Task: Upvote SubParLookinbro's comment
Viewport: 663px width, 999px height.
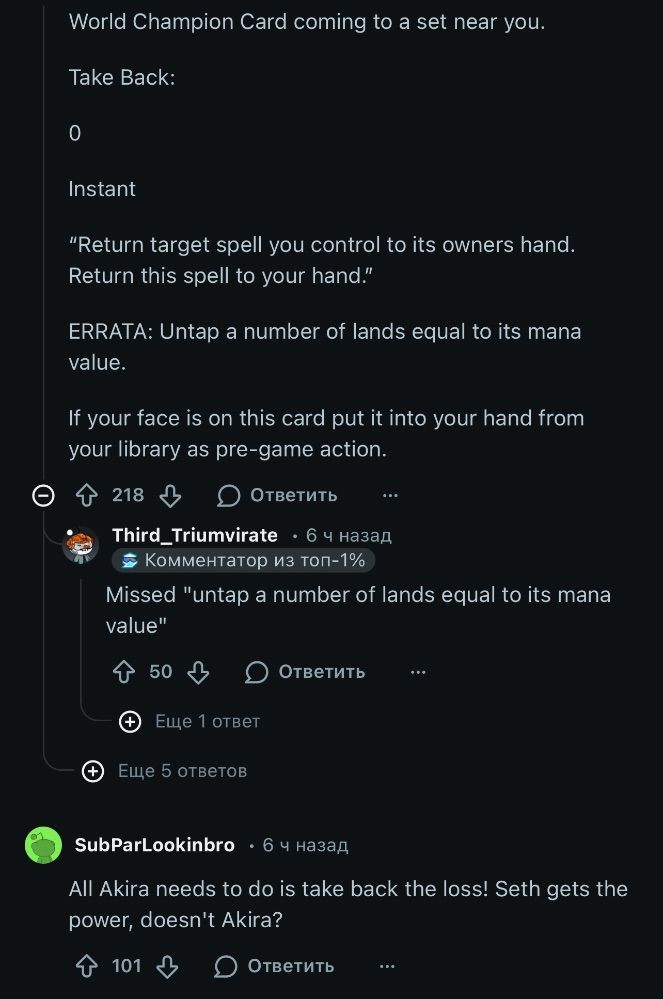Action: pos(87,966)
